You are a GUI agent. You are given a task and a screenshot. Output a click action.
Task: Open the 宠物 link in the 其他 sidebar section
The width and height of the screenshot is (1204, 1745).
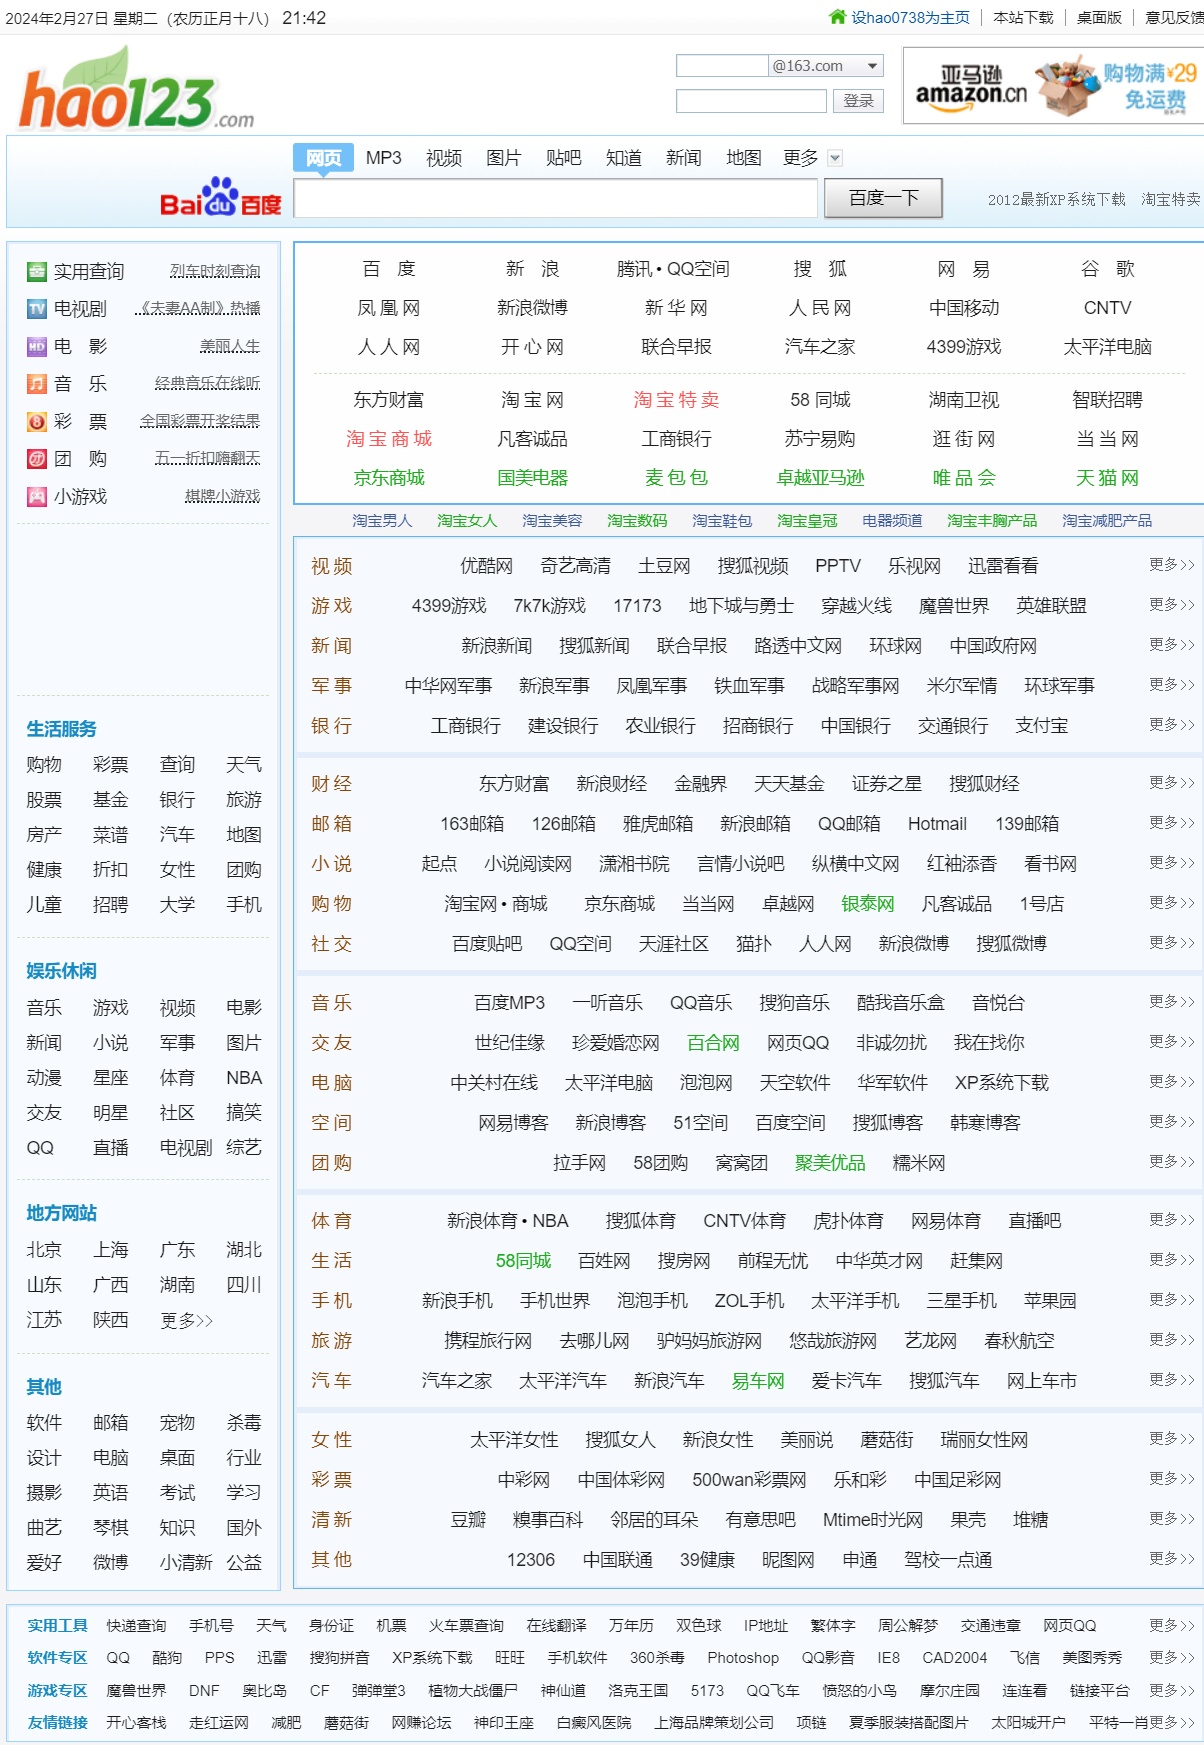pyautogui.click(x=177, y=1423)
